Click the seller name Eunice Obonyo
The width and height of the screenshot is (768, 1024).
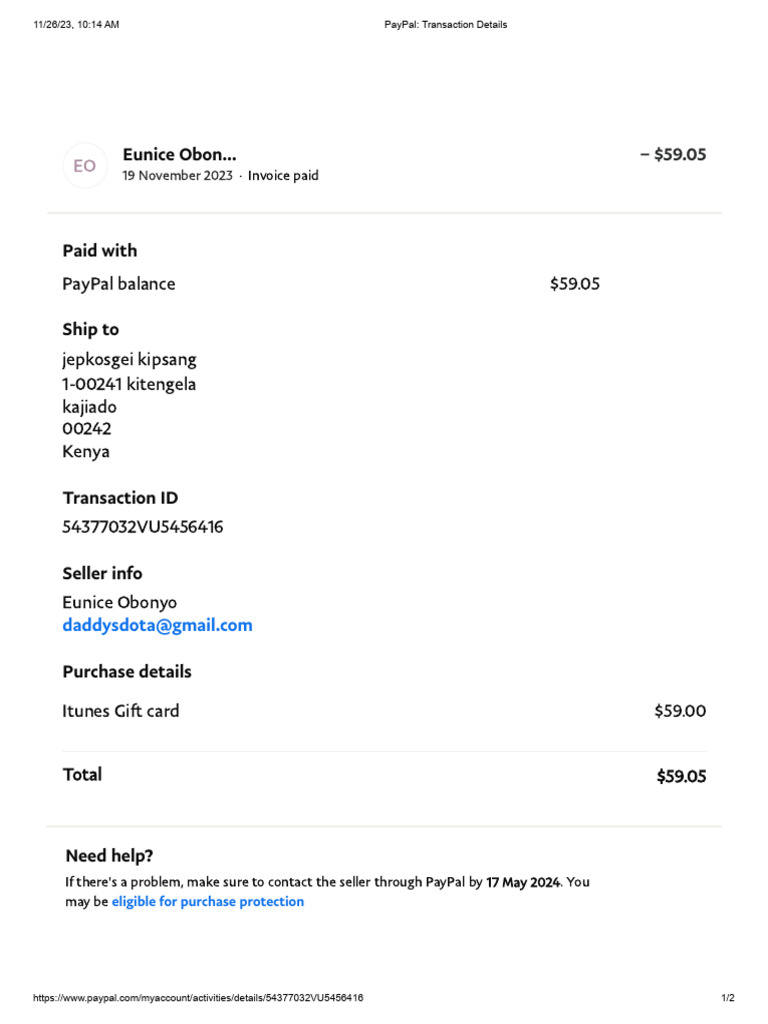pyautogui.click(x=119, y=603)
